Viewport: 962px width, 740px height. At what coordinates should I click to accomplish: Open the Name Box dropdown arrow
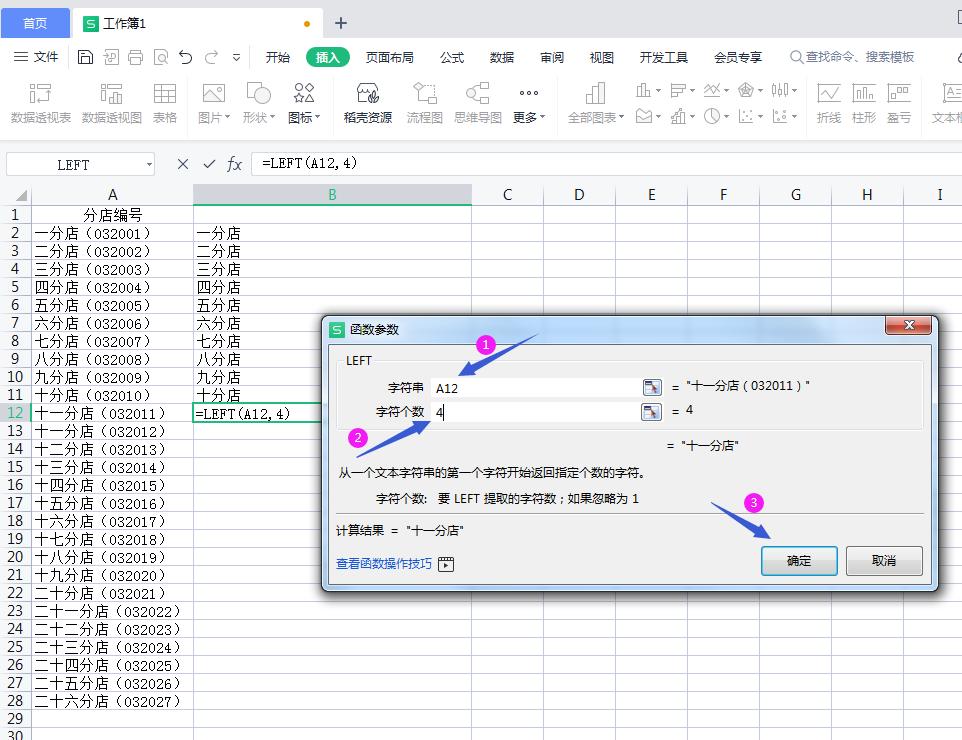(x=149, y=164)
